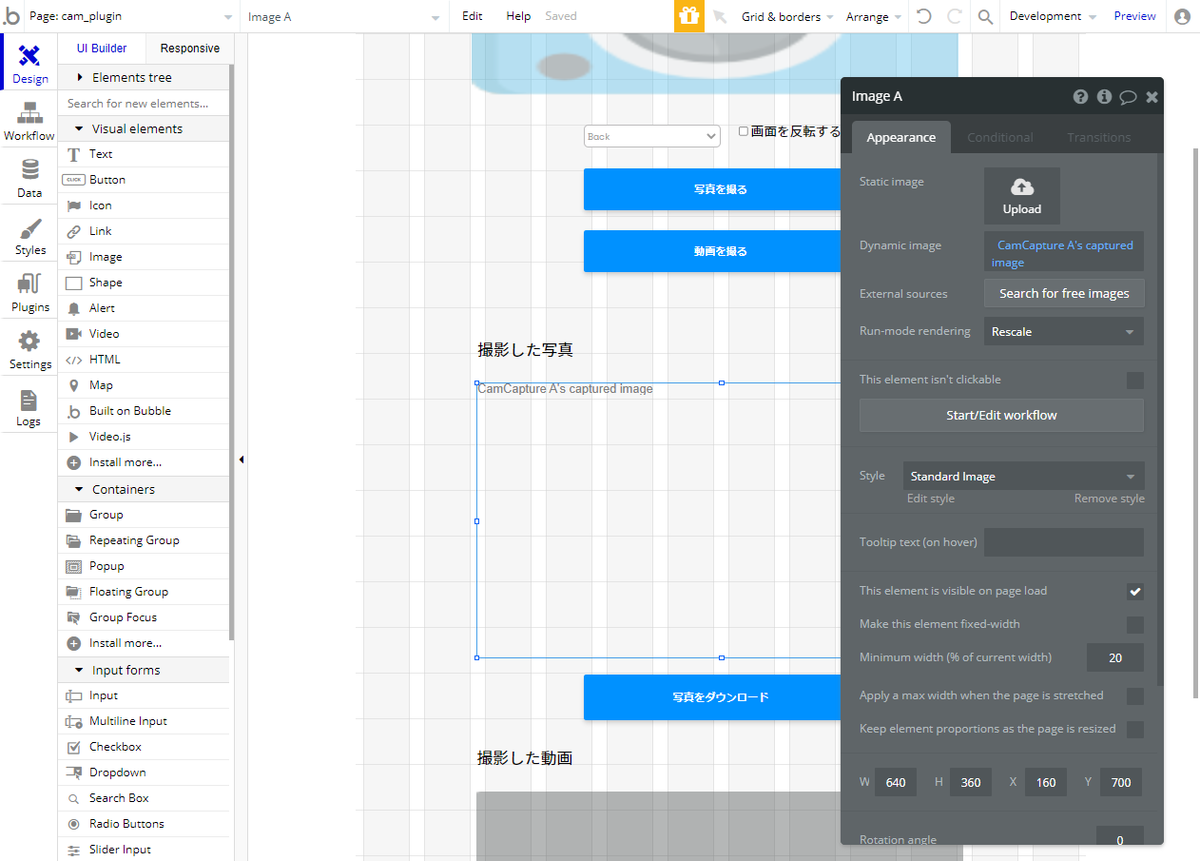Click the Upload static image button
Viewport: 1200px width, 861px height.
point(1022,196)
